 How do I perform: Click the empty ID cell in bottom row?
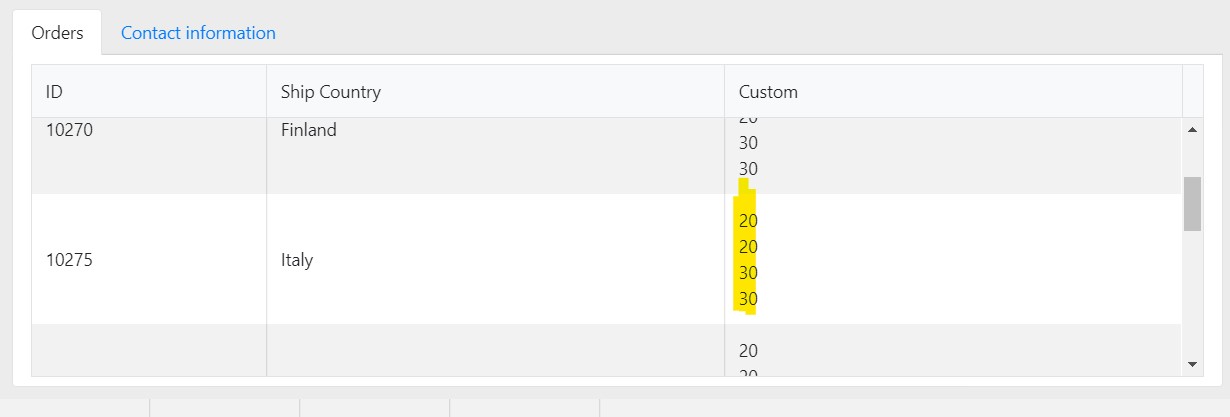pyautogui.click(x=149, y=351)
